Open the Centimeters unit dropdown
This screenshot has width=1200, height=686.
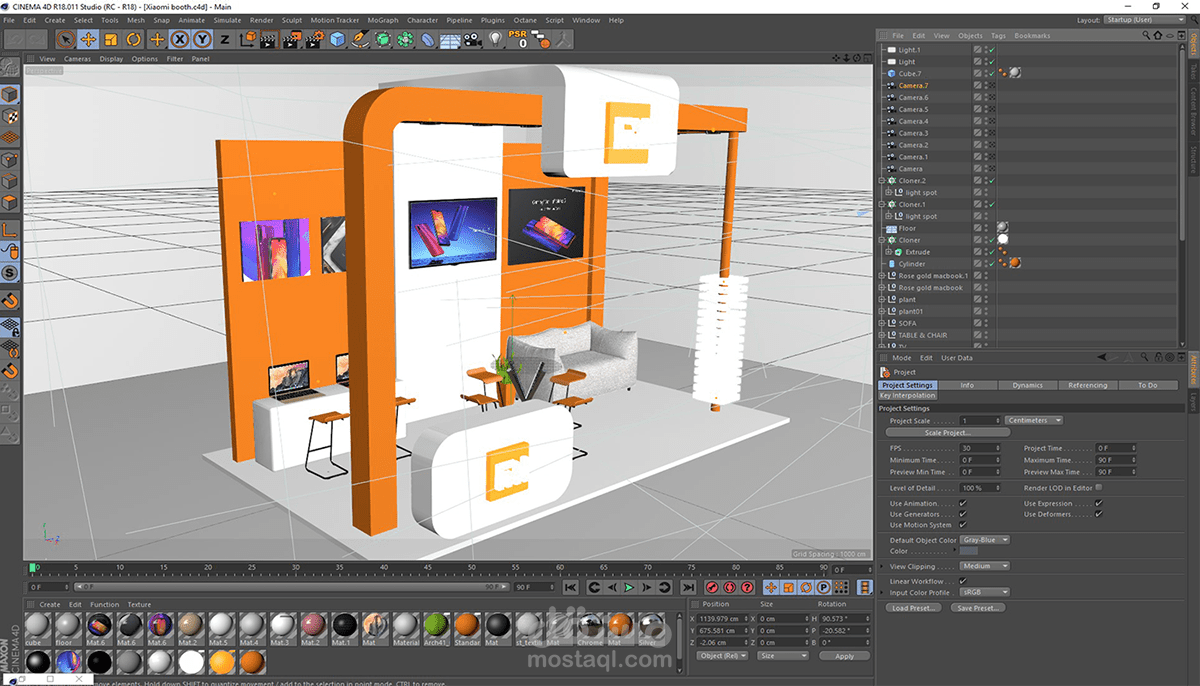point(1034,421)
